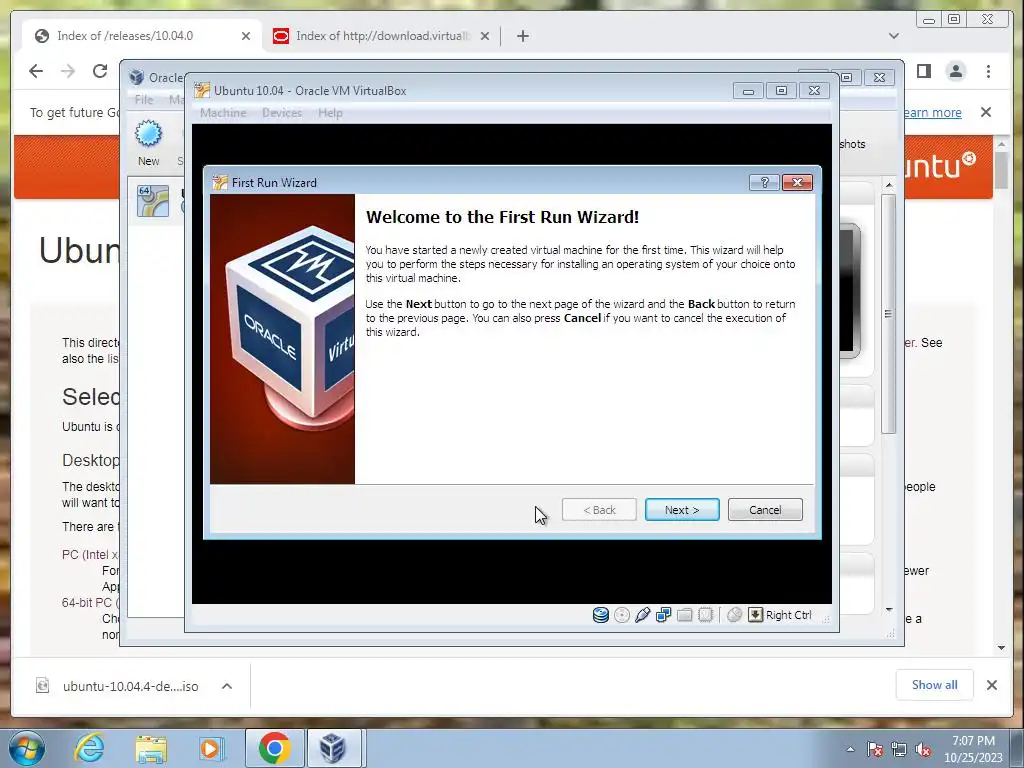The width and height of the screenshot is (1024, 768).
Task: Toggle Chrome's side panel icon
Action: click(x=923, y=71)
